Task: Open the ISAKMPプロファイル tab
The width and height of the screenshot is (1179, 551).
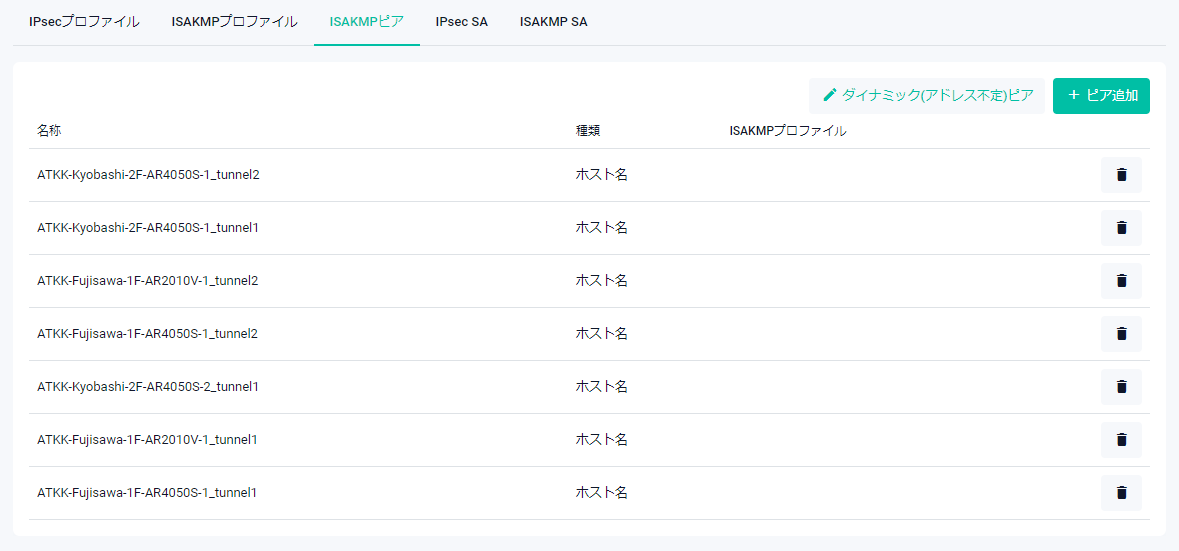Action: tap(234, 22)
